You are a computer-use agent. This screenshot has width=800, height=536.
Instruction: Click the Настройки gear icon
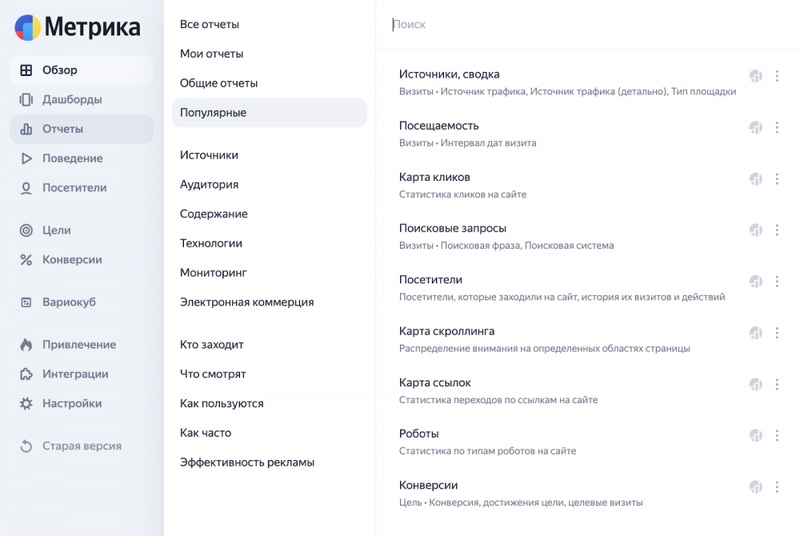[x=26, y=404]
